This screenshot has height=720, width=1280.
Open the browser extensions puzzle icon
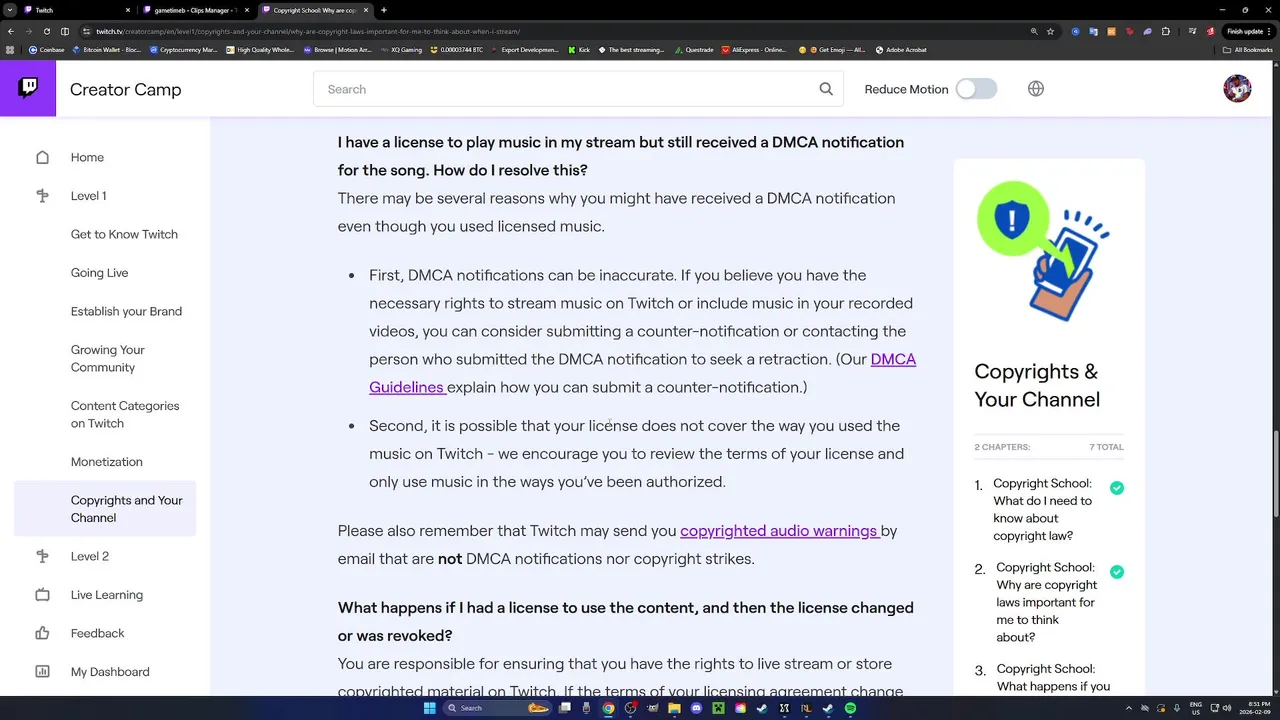click(x=1166, y=31)
